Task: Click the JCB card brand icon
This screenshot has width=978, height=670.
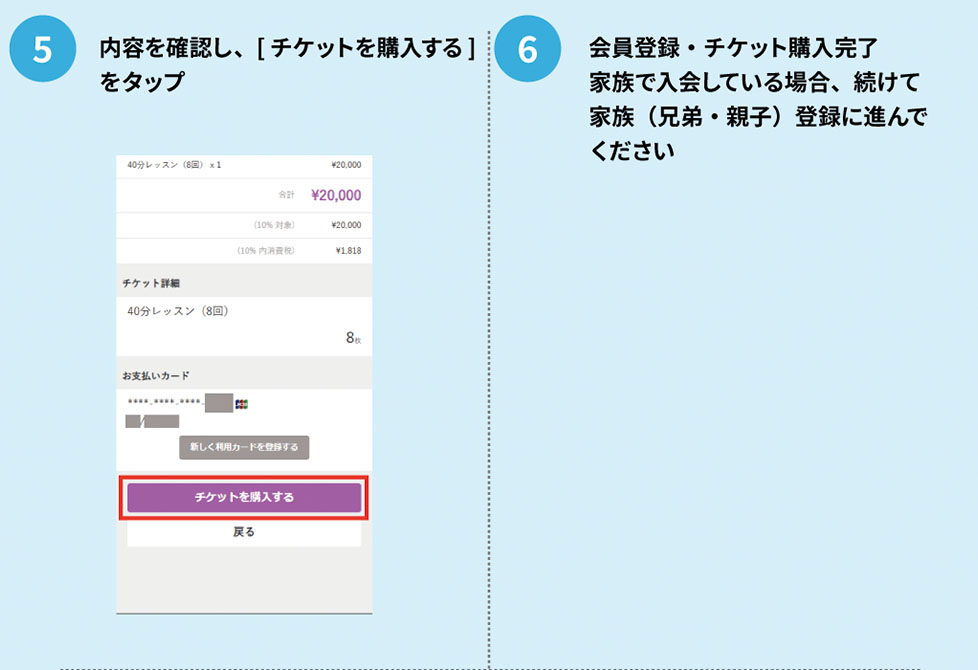Action: [x=241, y=404]
